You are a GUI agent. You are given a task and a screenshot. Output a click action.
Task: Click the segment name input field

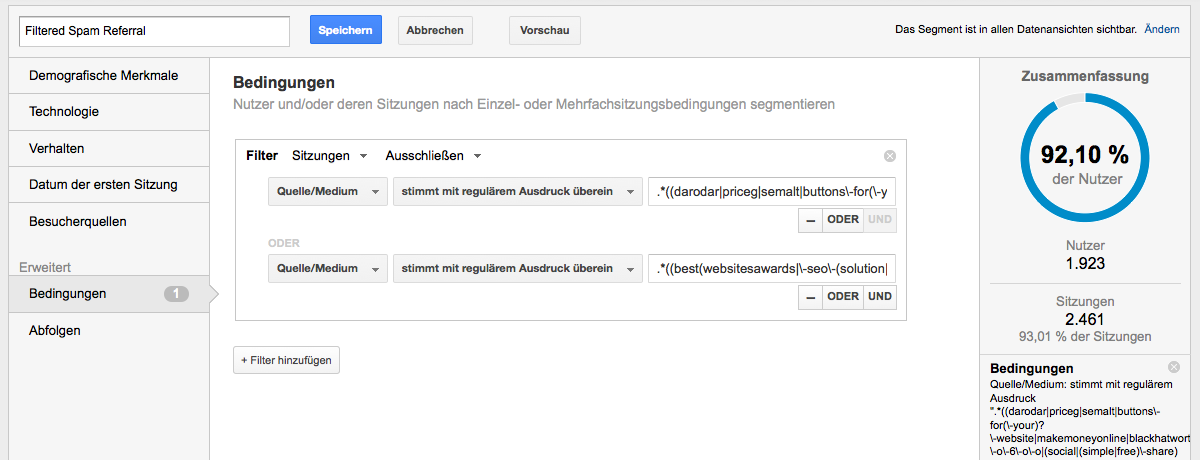click(154, 31)
